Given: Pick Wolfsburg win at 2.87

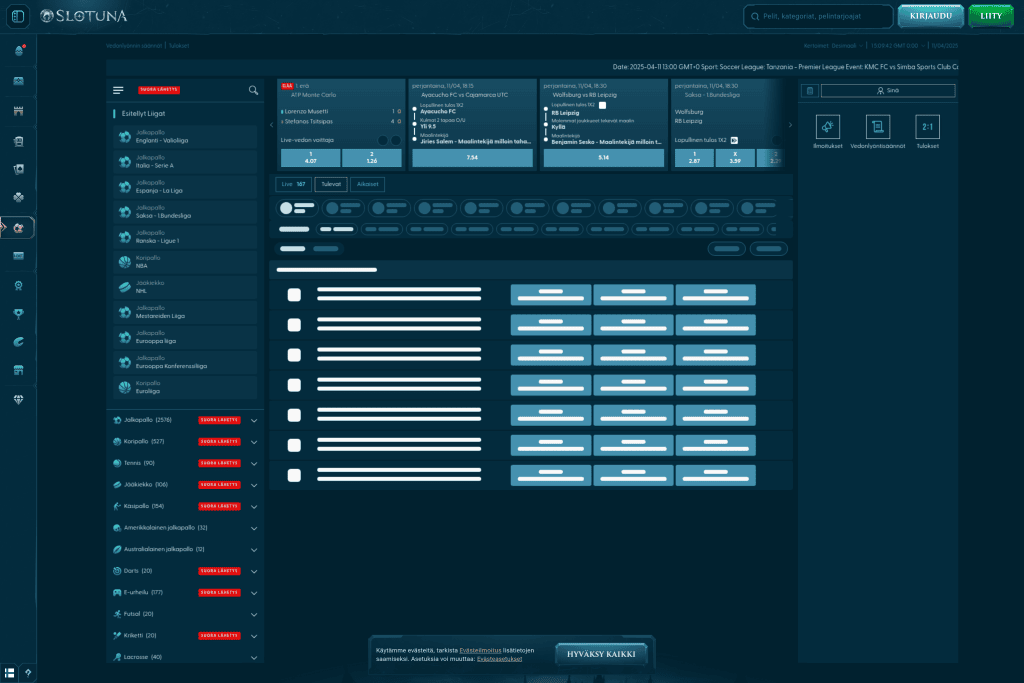Looking at the screenshot, I should 694,157.
